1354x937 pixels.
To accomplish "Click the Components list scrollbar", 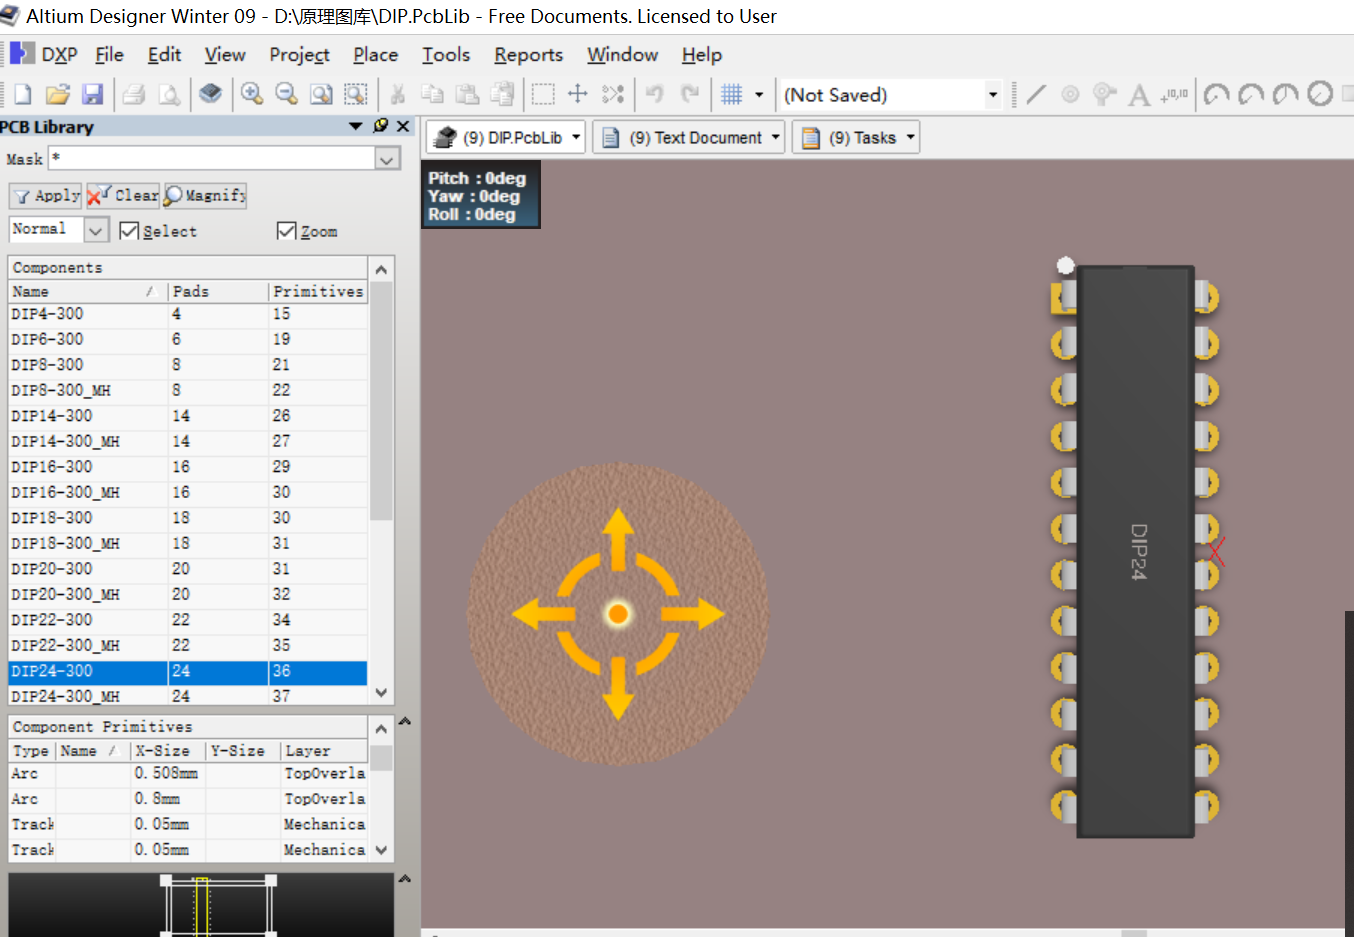I will tap(381, 400).
